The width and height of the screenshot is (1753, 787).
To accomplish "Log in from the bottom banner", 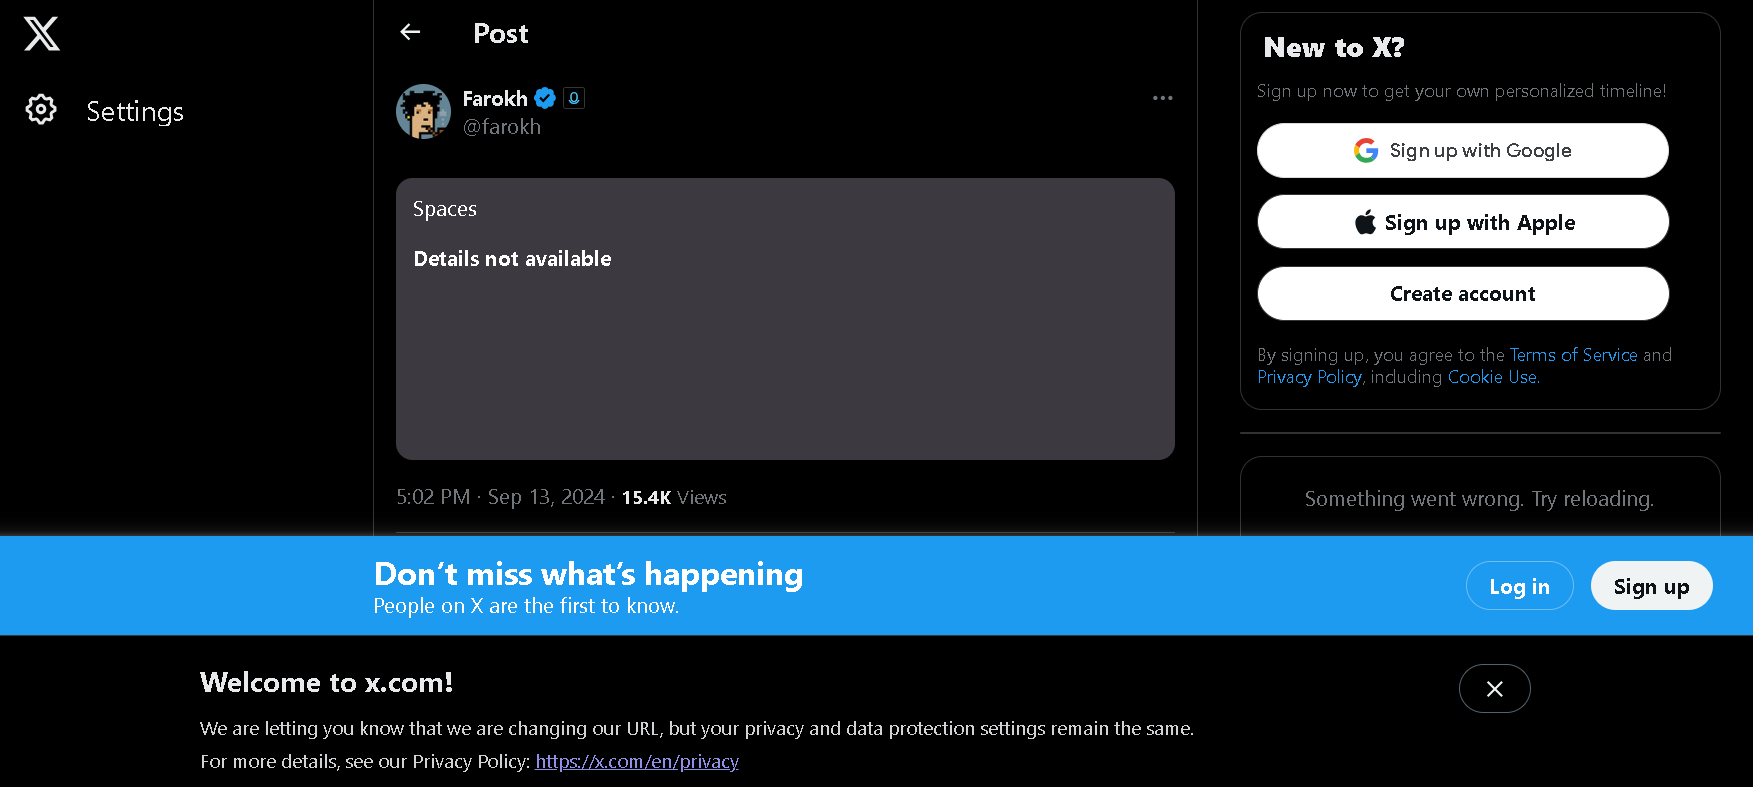I will click(x=1519, y=585).
